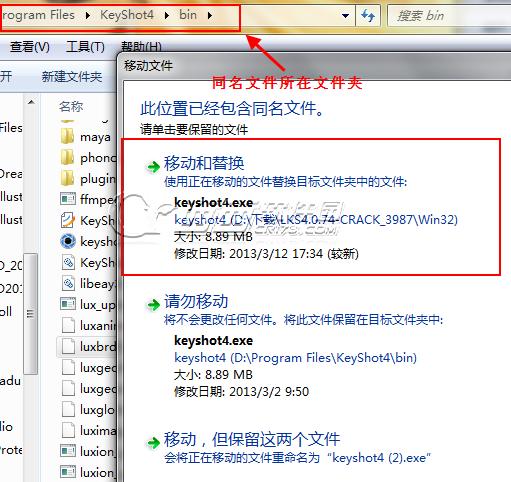Open the address bar history dropdown
Screen dimensions: 511x482
tap(346, 16)
